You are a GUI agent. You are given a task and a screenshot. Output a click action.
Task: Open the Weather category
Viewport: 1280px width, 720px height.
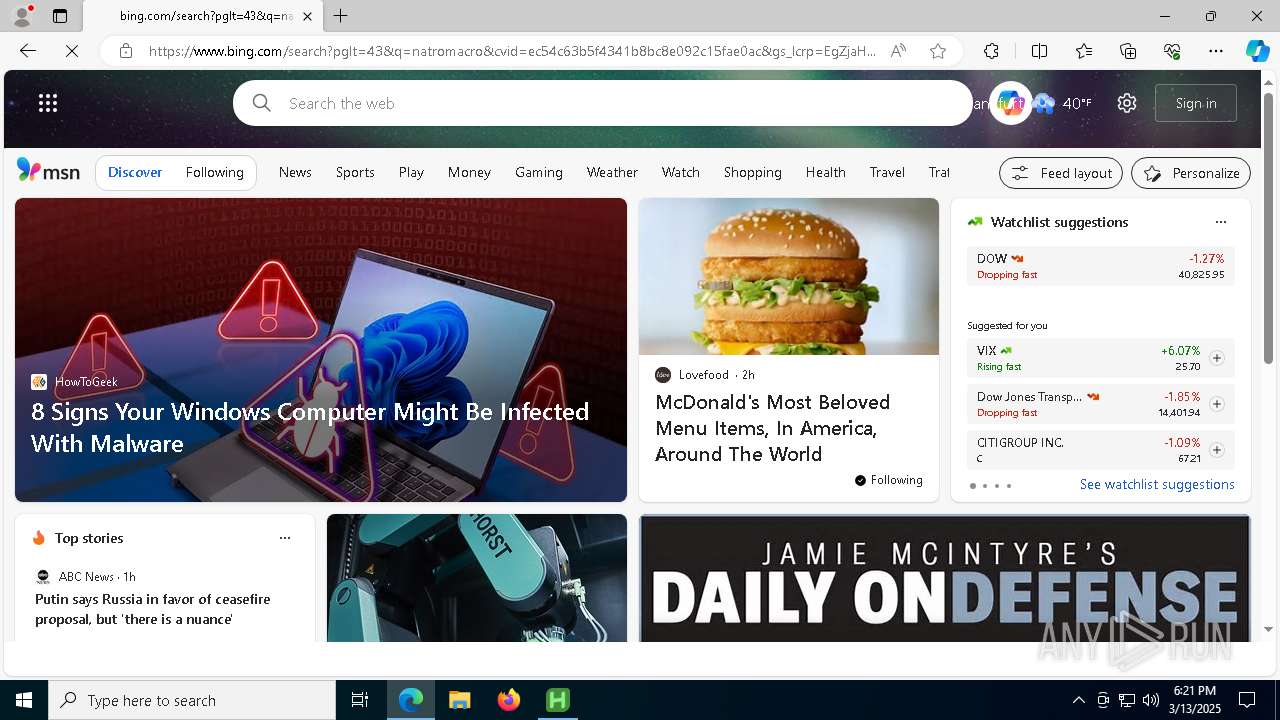(x=612, y=172)
